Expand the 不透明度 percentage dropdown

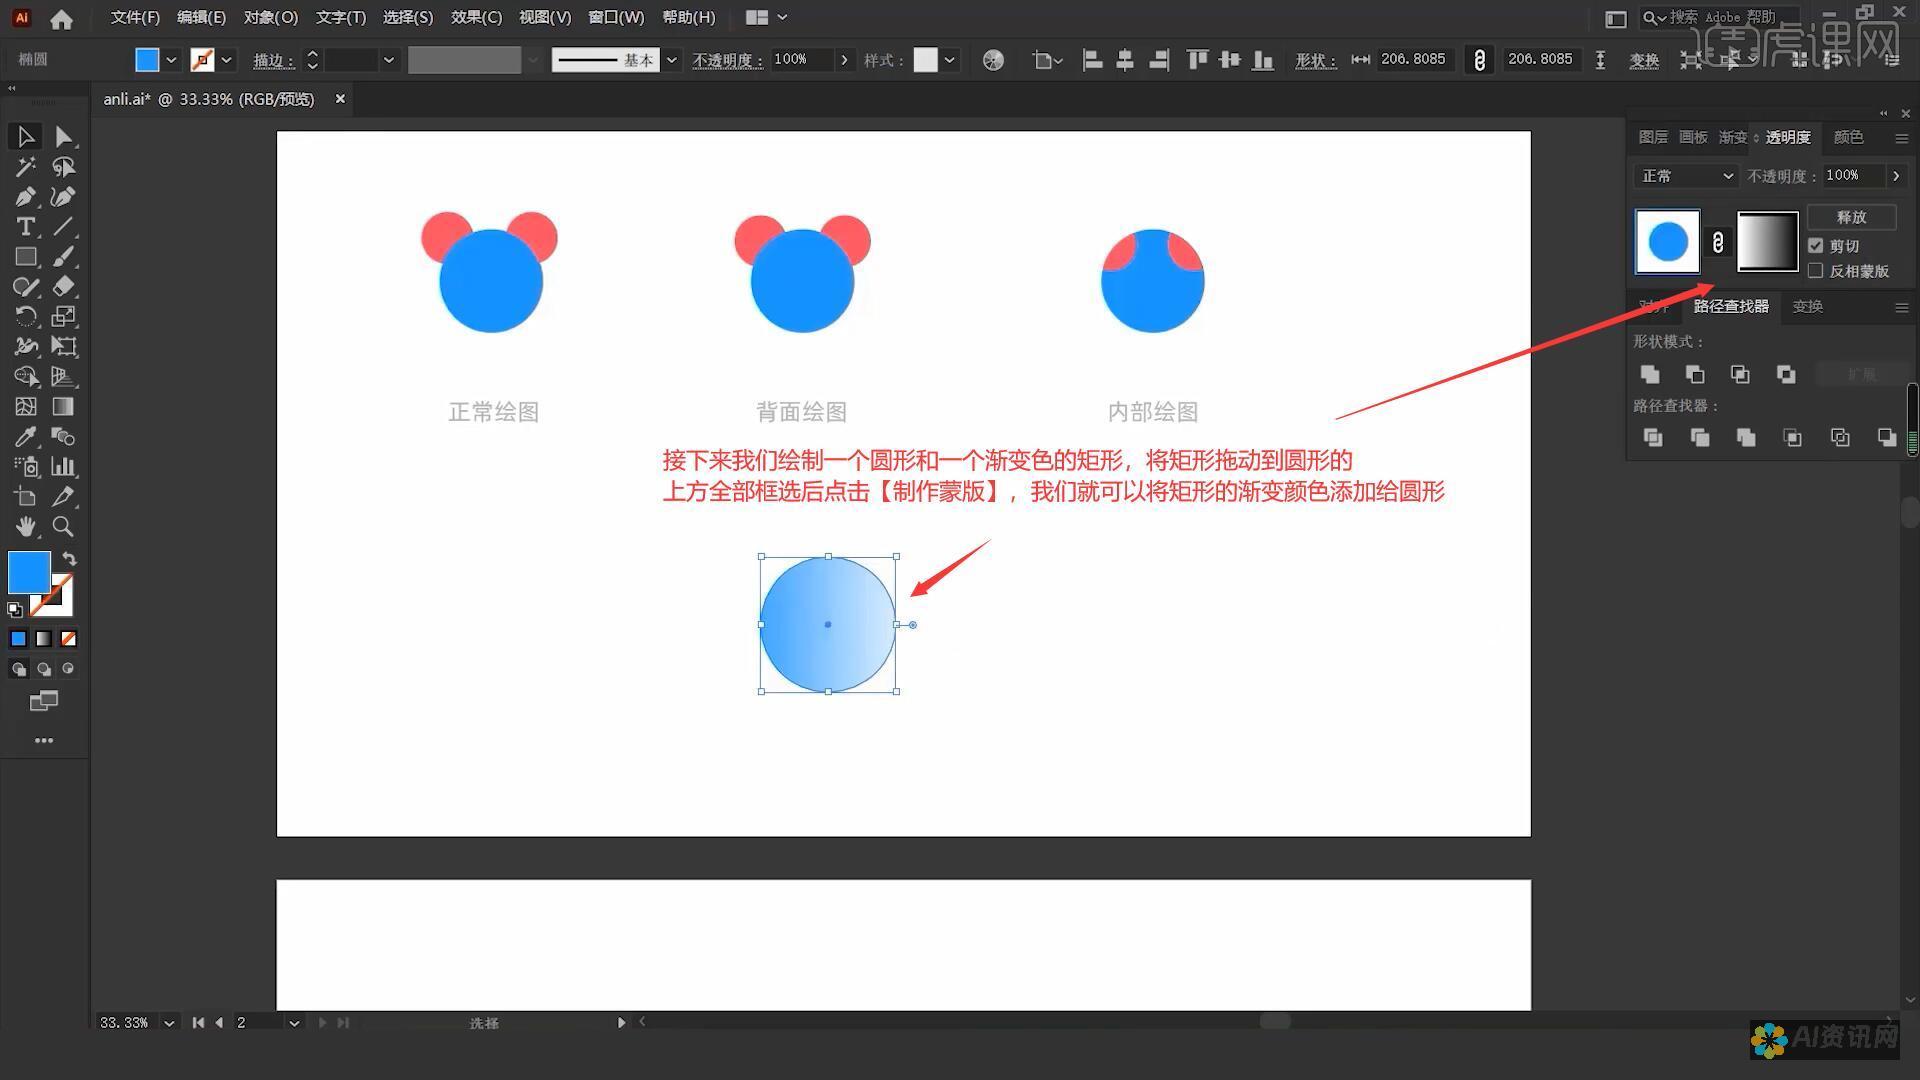pos(843,59)
